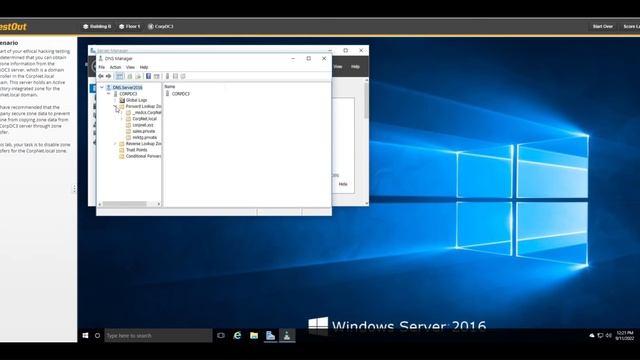Click the volume icon in system tray
Image resolution: width=640 pixels, height=360 pixels.
click(609, 336)
